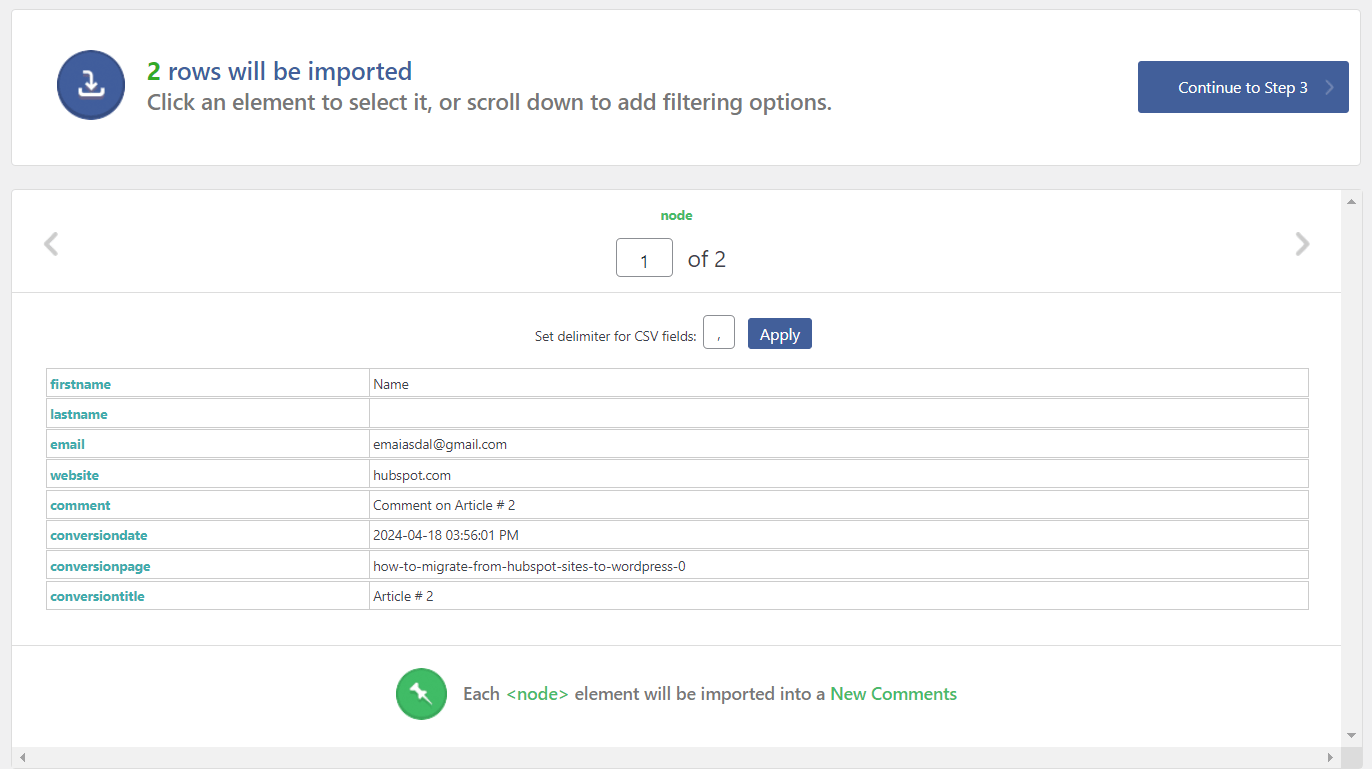Viewport: 1372px width, 769px height.
Task: Select the comment field label
Action: [81, 505]
